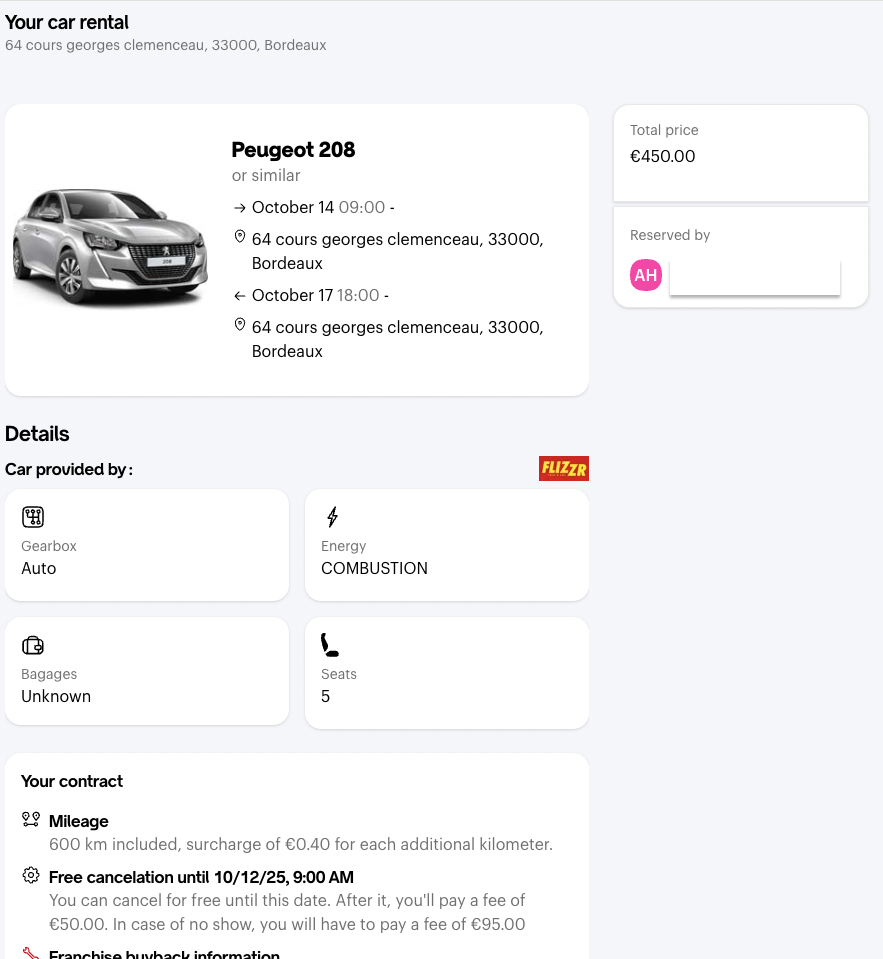The width and height of the screenshot is (883, 959).
Task: Click the Peugeot 208 title
Action: click(293, 150)
